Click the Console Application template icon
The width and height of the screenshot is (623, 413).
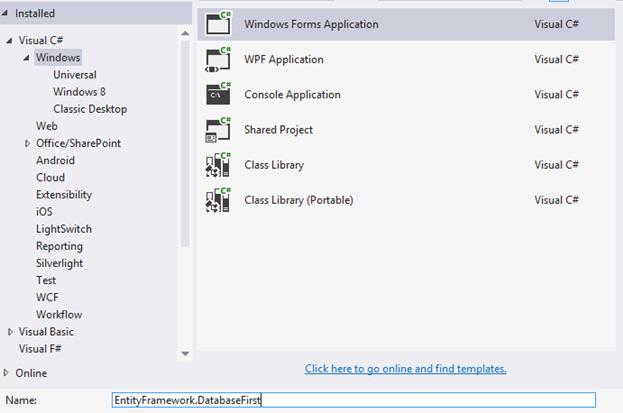click(x=218, y=94)
